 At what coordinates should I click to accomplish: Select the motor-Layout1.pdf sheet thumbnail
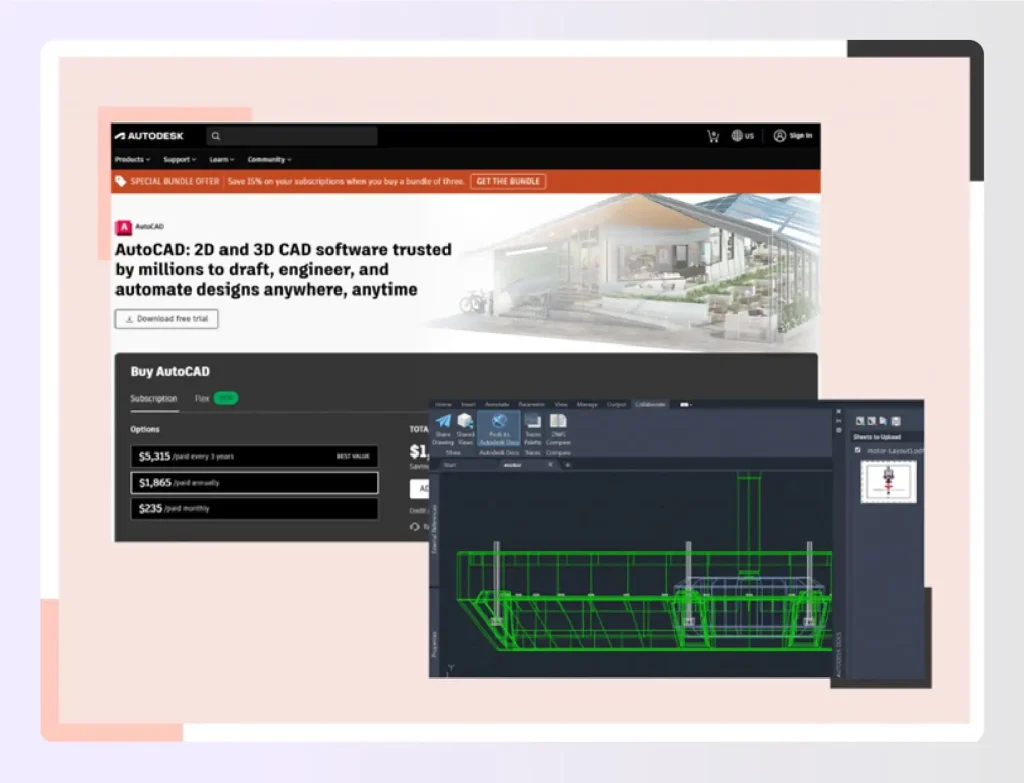pyautogui.click(x=888, y=481)
